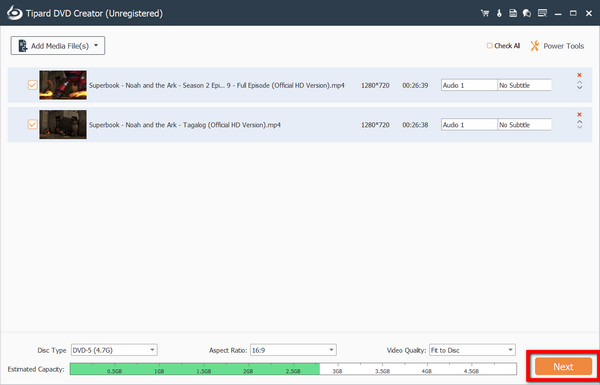Image resolution: width=600 pixels, height=385 pixels.
Task: Click the Tipard DVD Creator logo icon
Action: (x=15, y=13)
